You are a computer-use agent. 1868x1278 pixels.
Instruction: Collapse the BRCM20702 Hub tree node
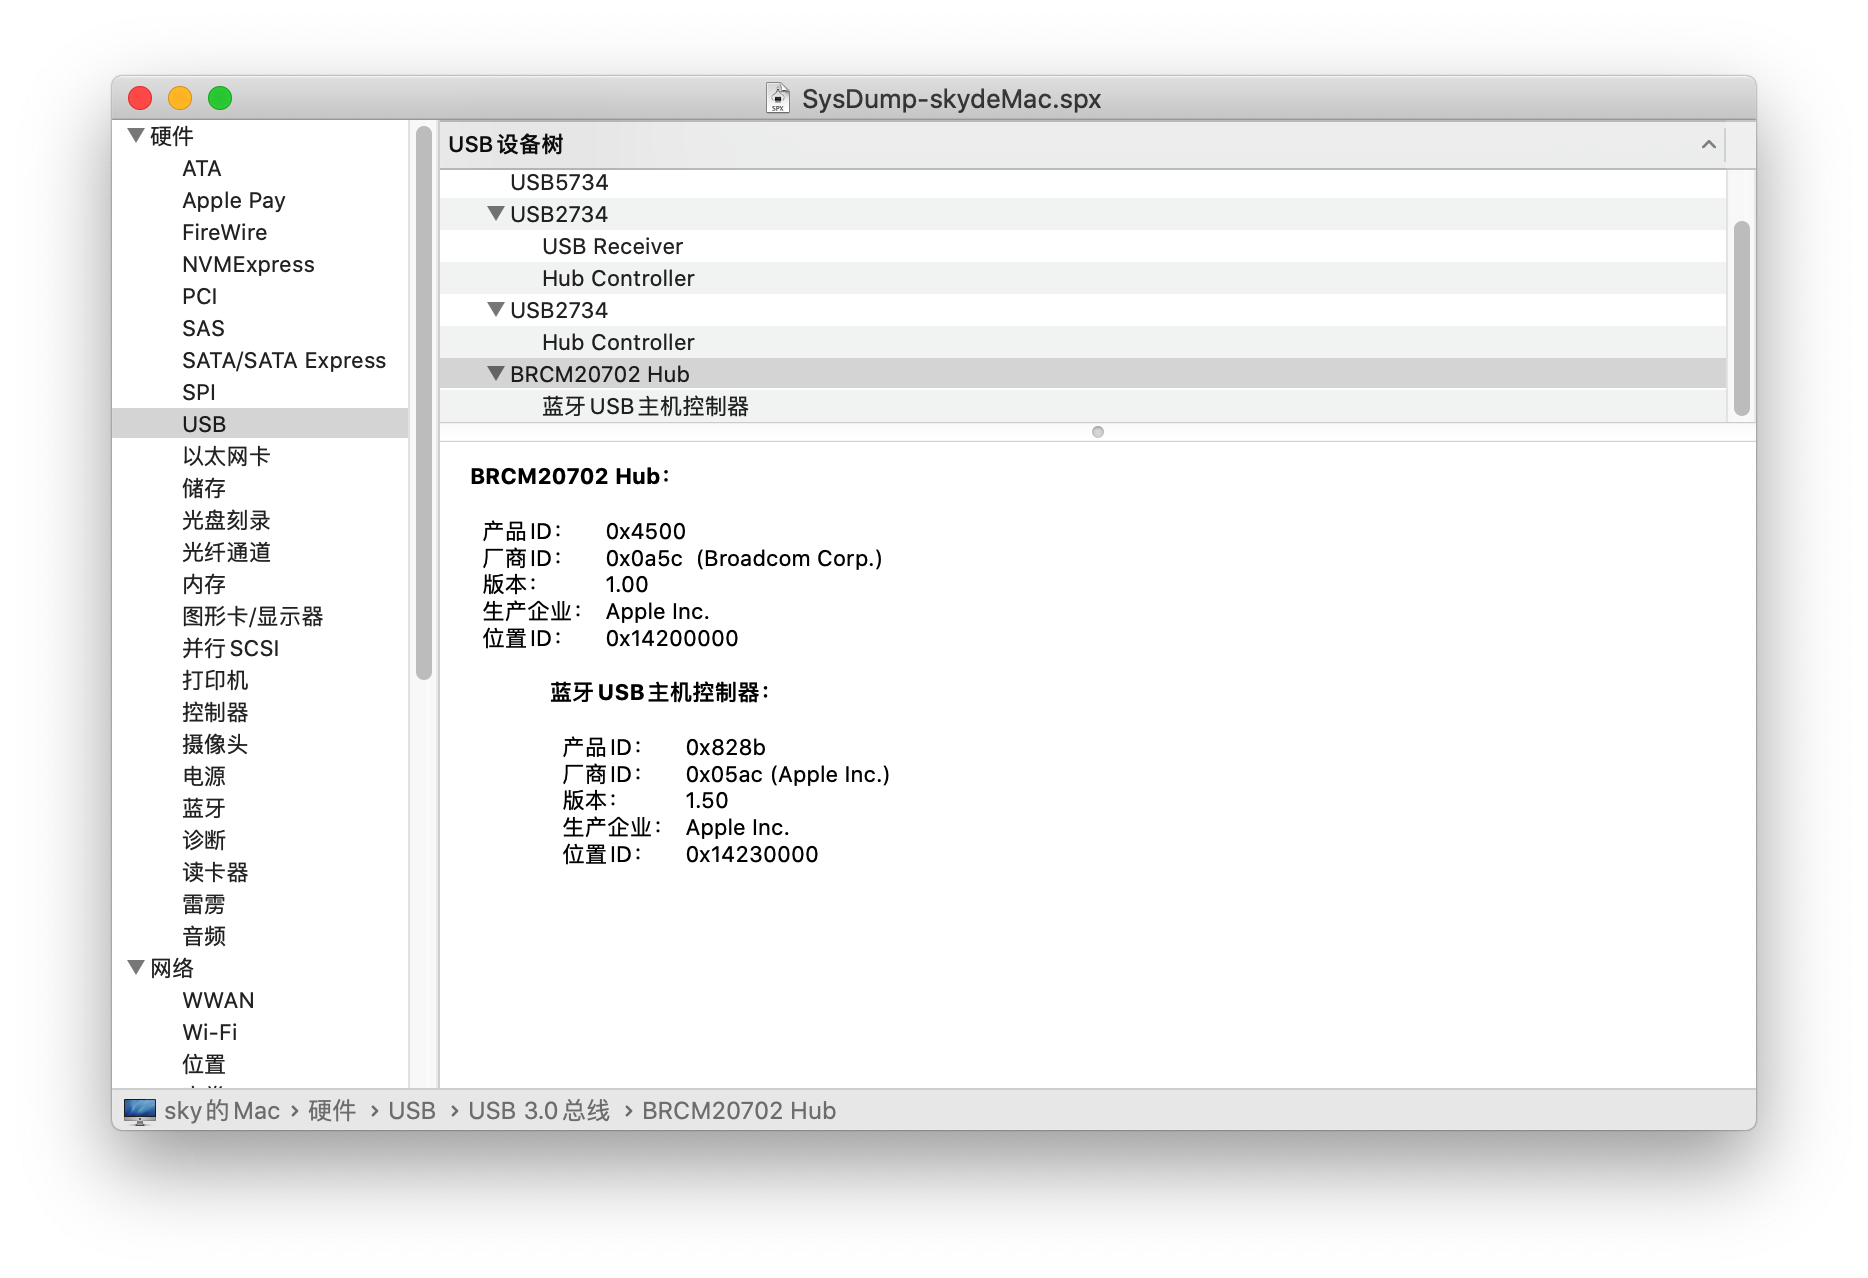click(495, 373)
